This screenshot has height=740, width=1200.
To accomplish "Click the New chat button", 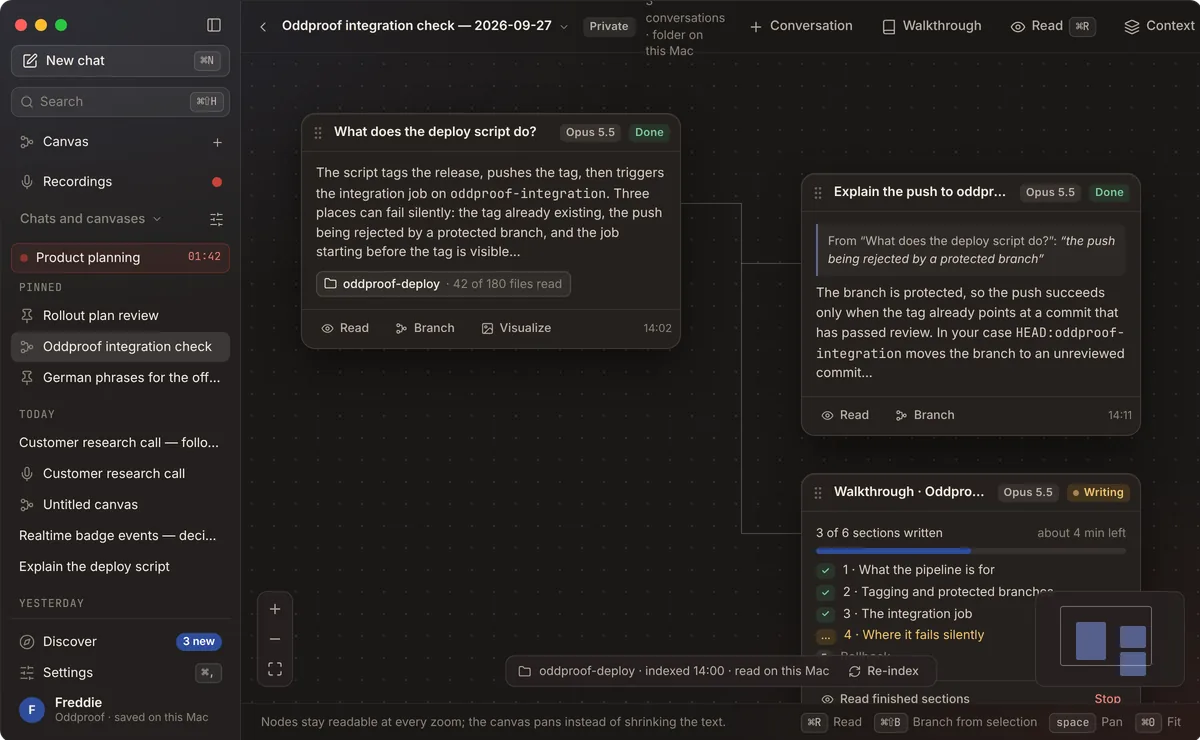I will (x=120, y=61).
